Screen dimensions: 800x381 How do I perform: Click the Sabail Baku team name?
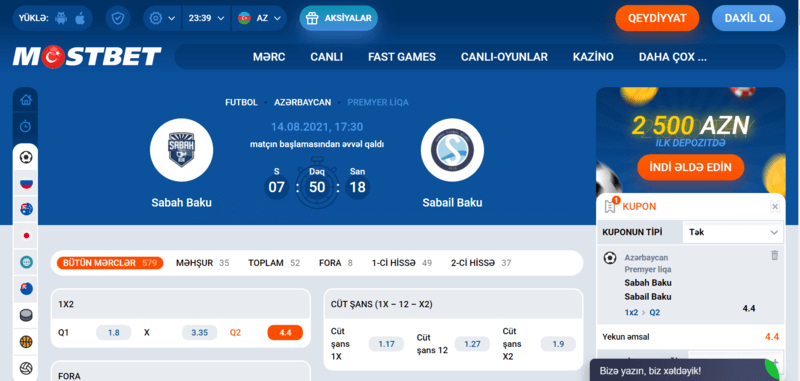(453, 203)
